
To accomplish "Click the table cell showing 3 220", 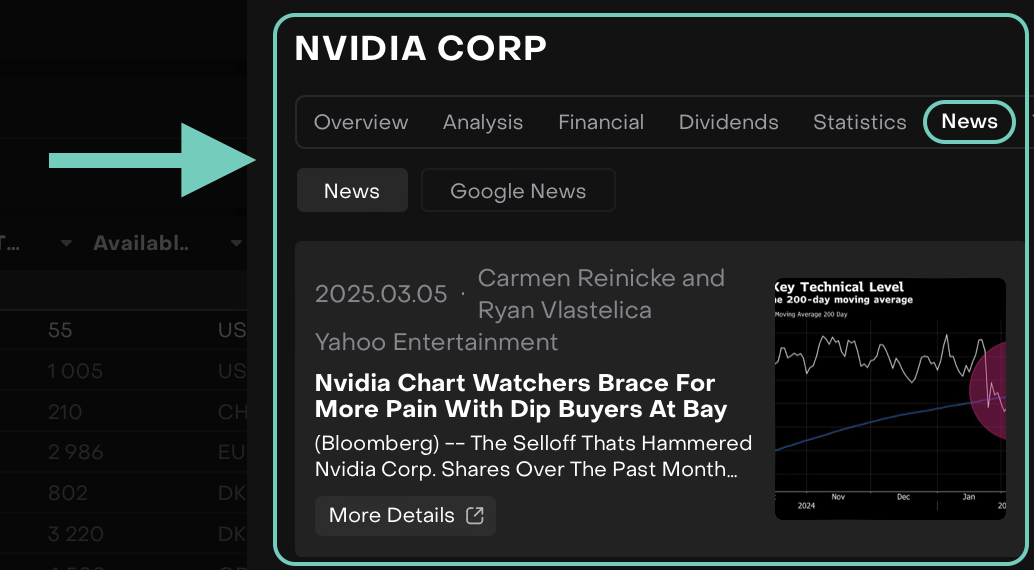I will coord(75,533).
